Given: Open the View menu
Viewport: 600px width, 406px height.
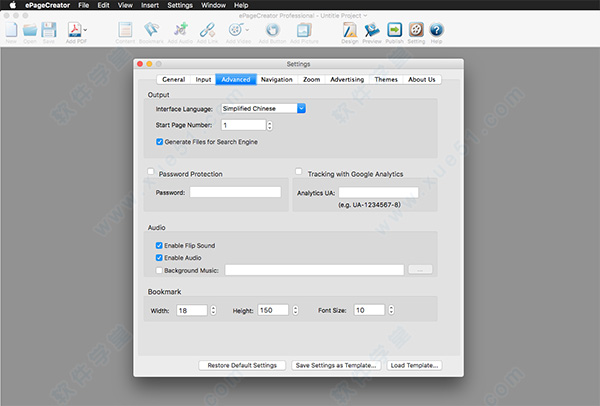Looking at the screenshot, I should click(125, 5).
